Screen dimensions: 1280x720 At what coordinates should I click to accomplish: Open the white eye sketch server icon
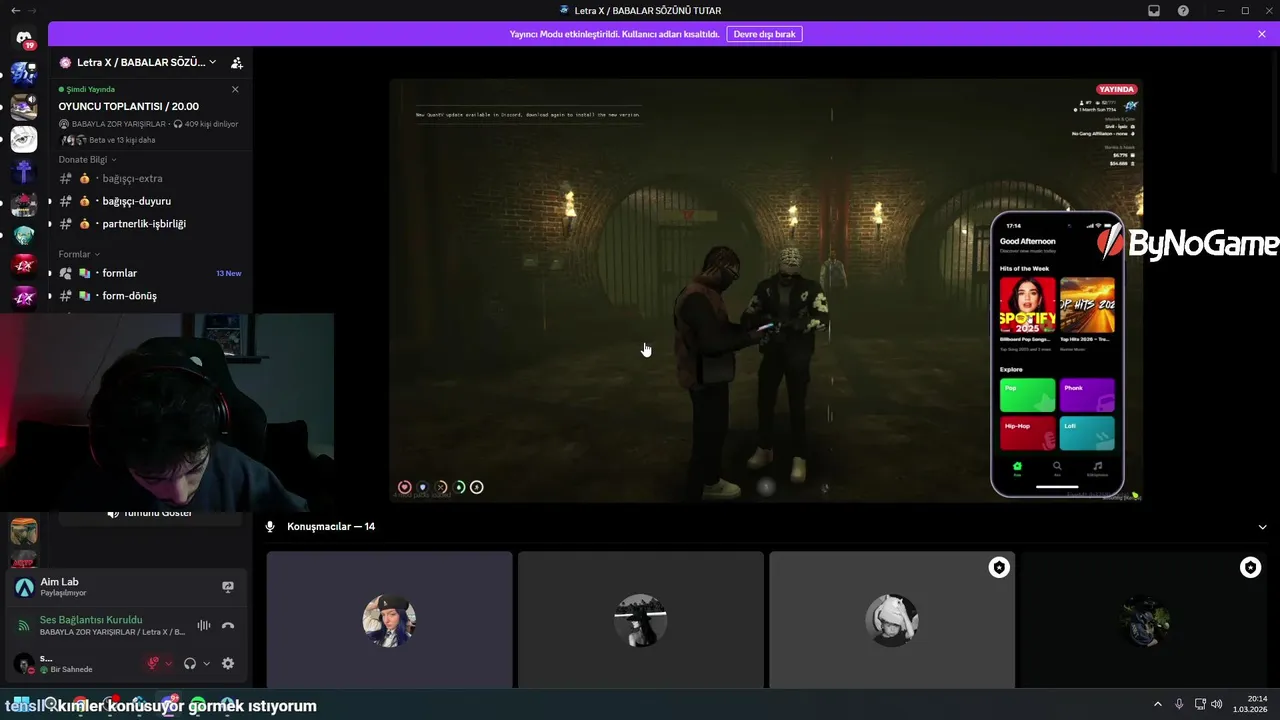(x=24, y=139)
